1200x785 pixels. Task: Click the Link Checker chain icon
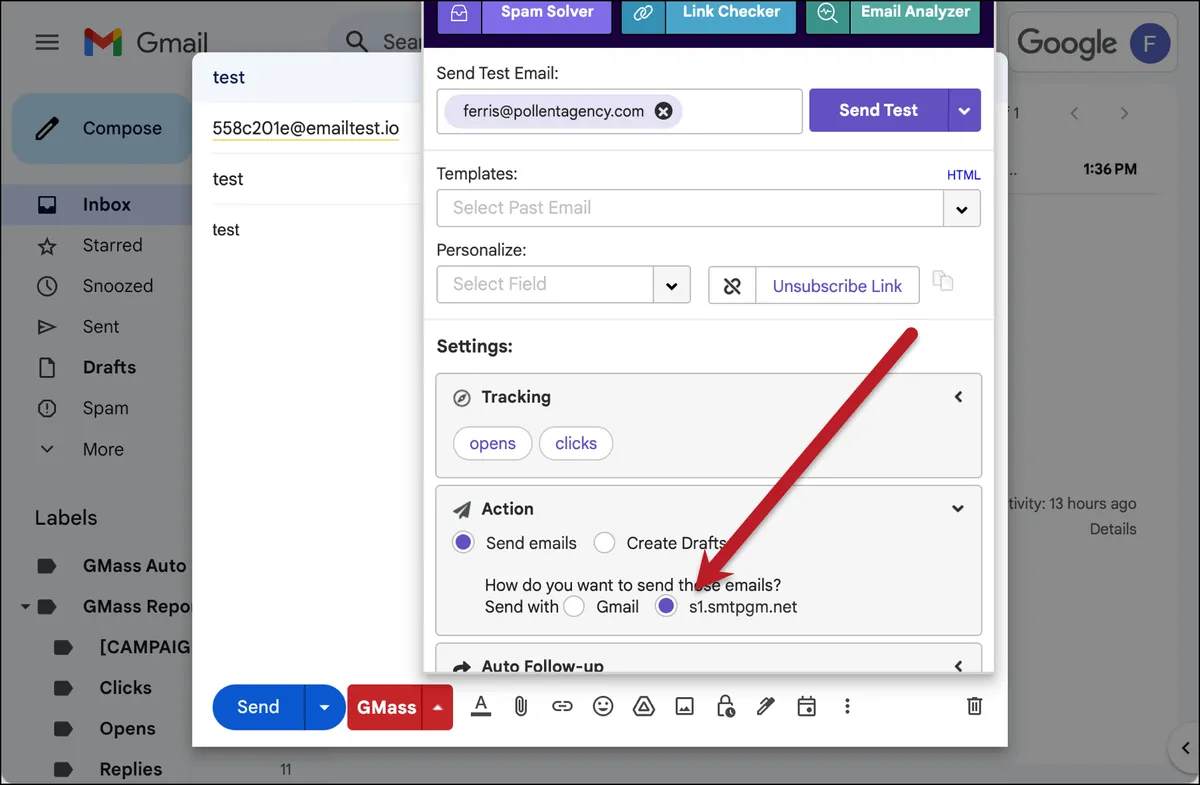(x=643, y=13)
